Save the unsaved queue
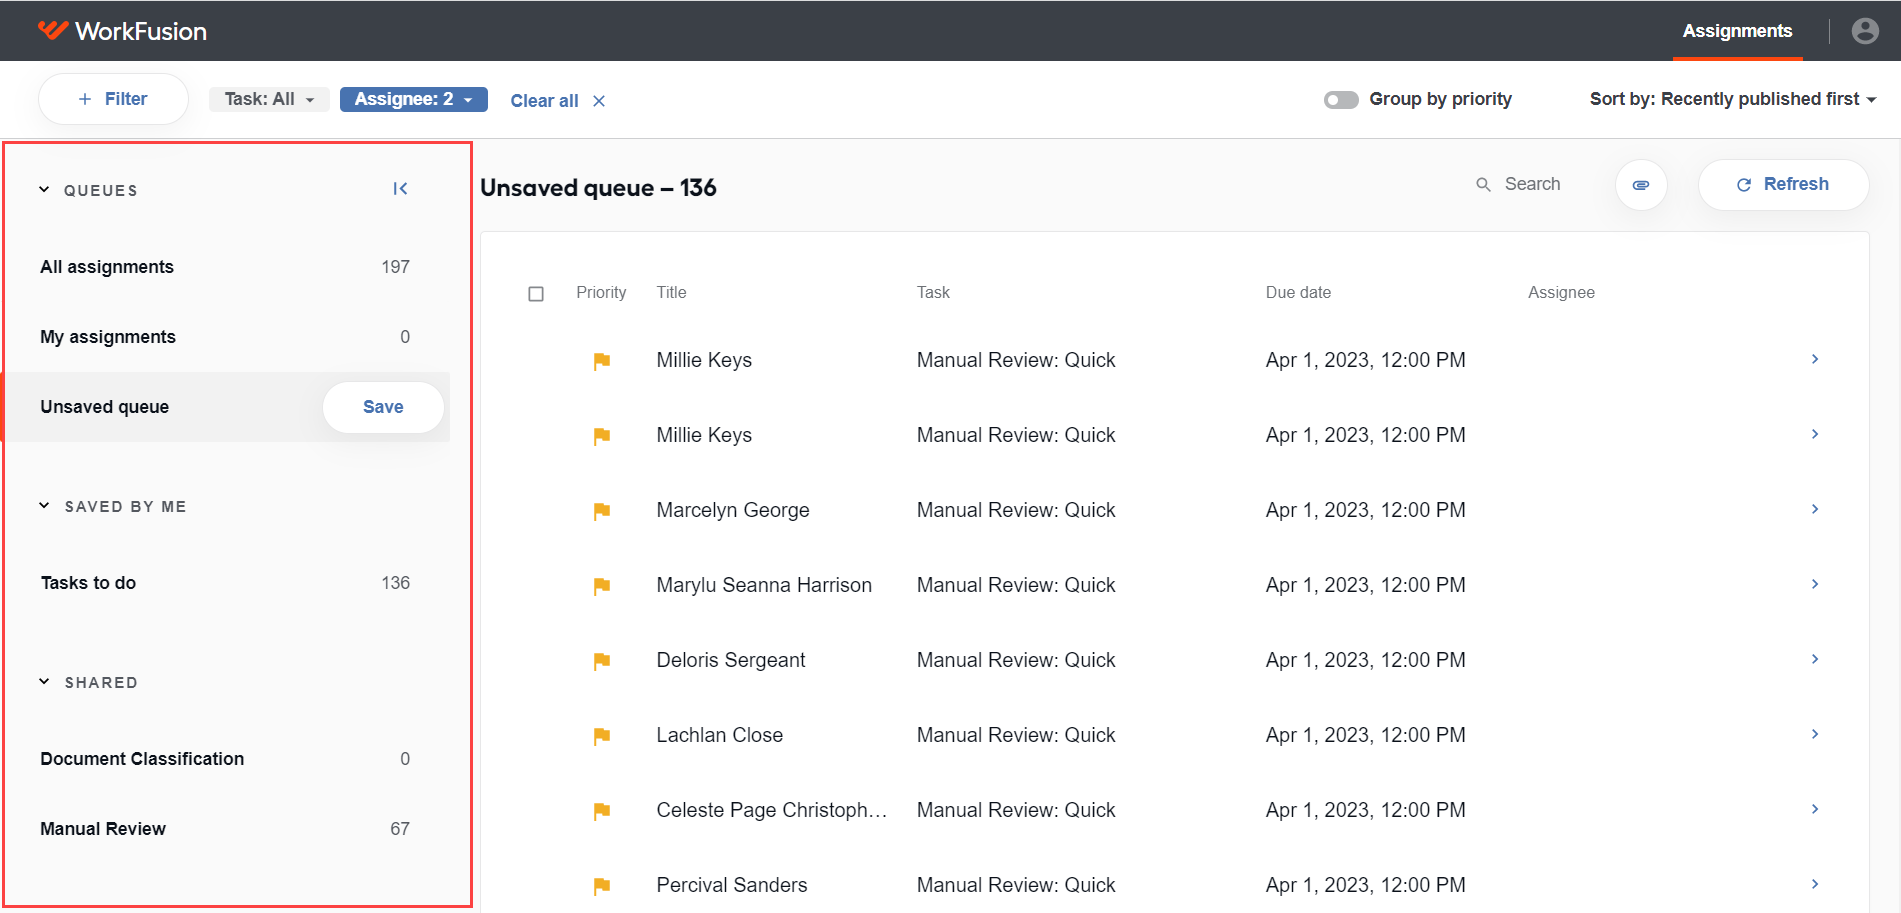Screen dimensions: 1901x913 tap(383, 407)
